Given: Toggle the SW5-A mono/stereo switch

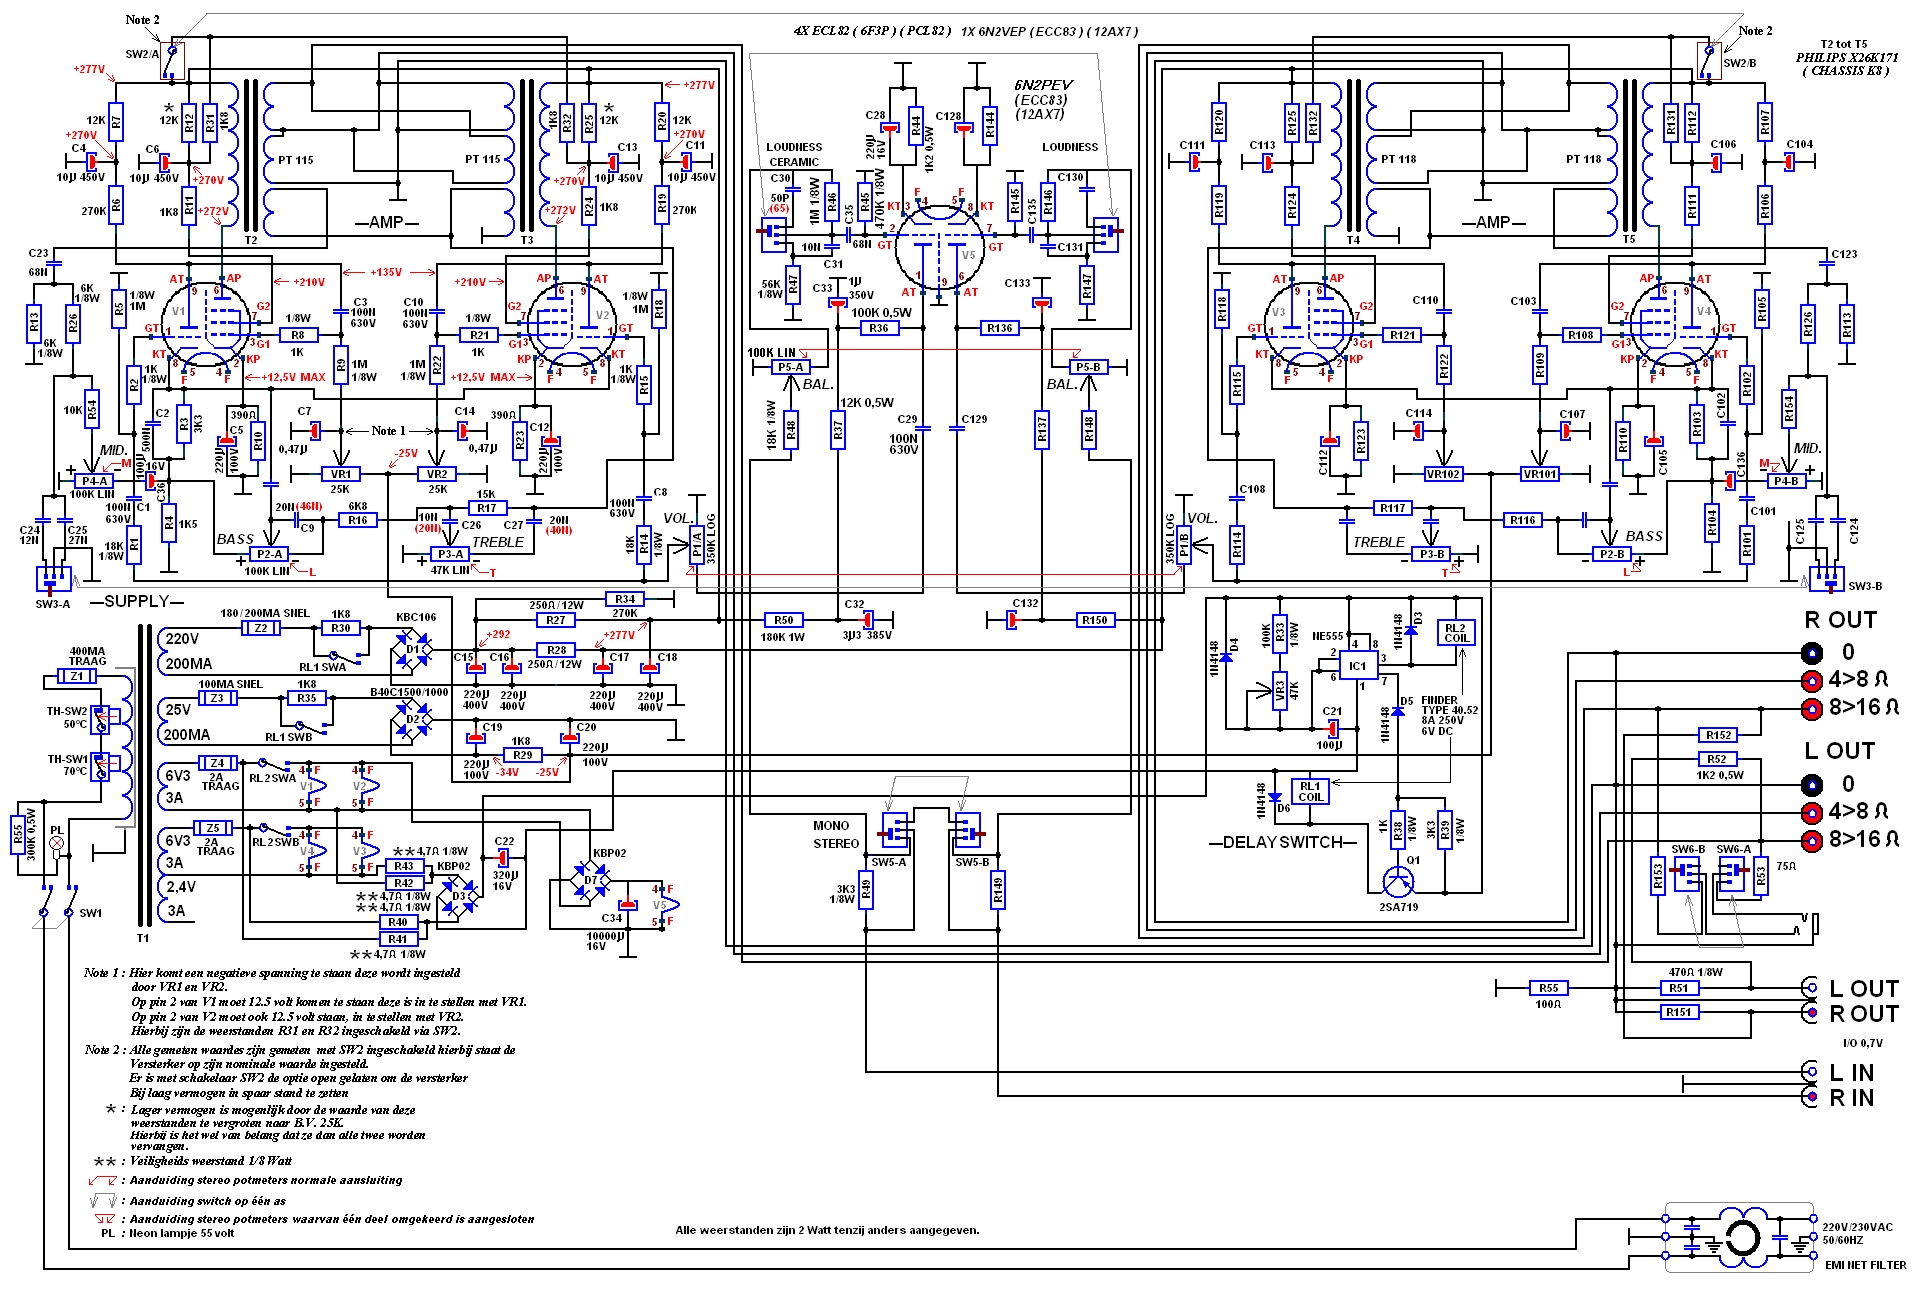Looking at the screenshot, I should (x=894, y=832).
